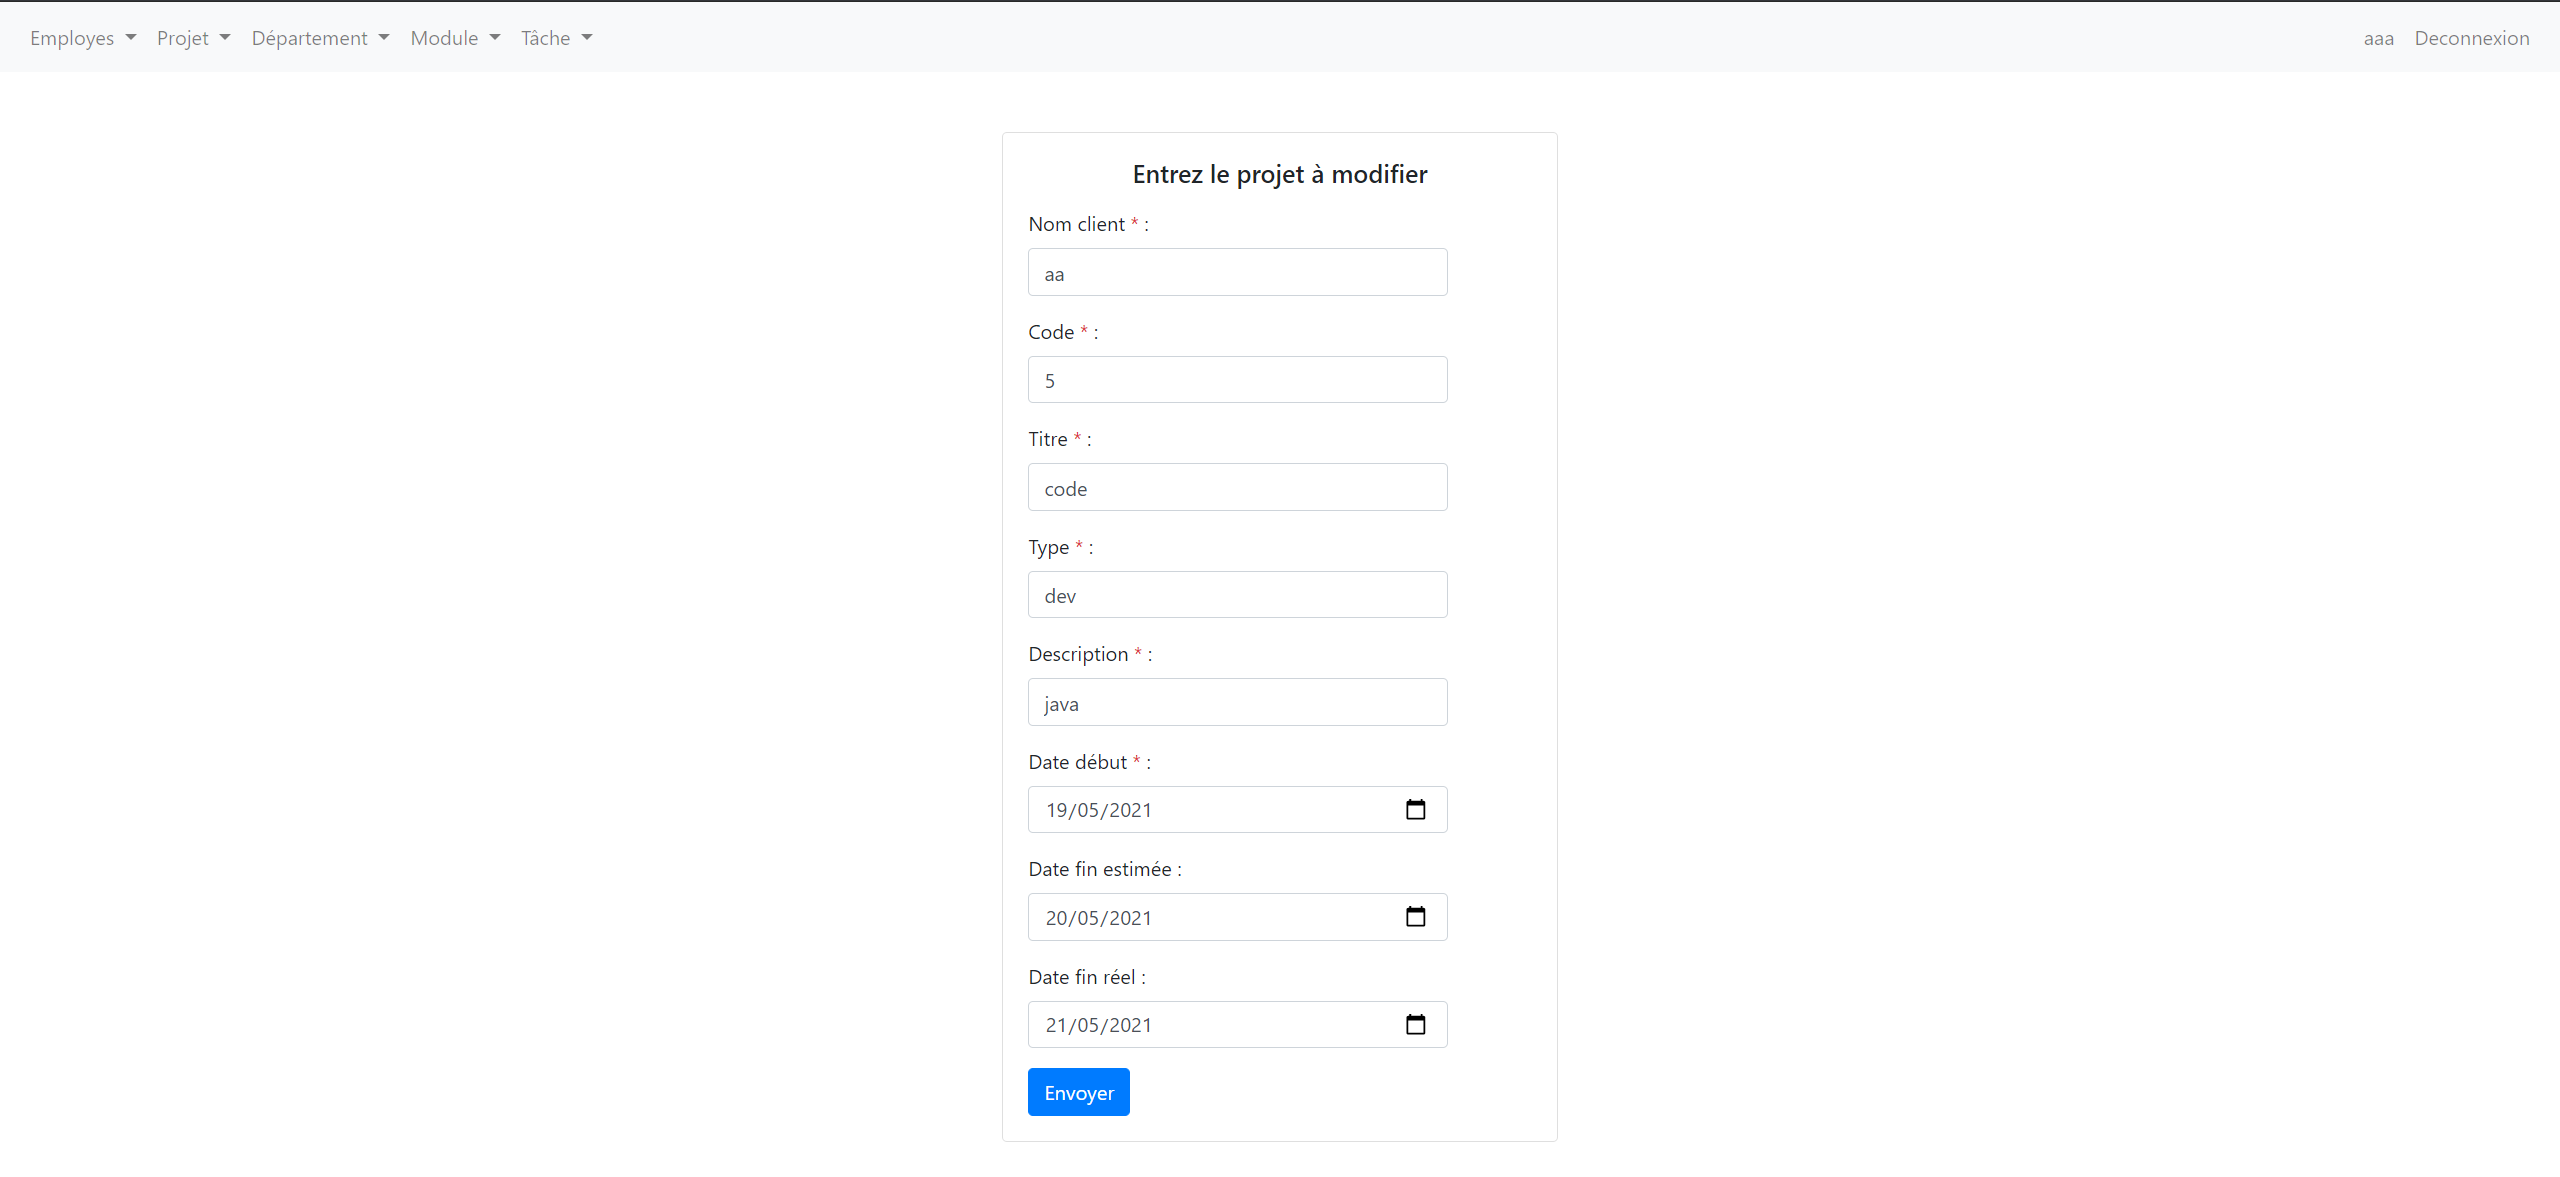
Task: Expand the Département navigation dropdown
Action: pyautogui.click(x=319, y=37)
